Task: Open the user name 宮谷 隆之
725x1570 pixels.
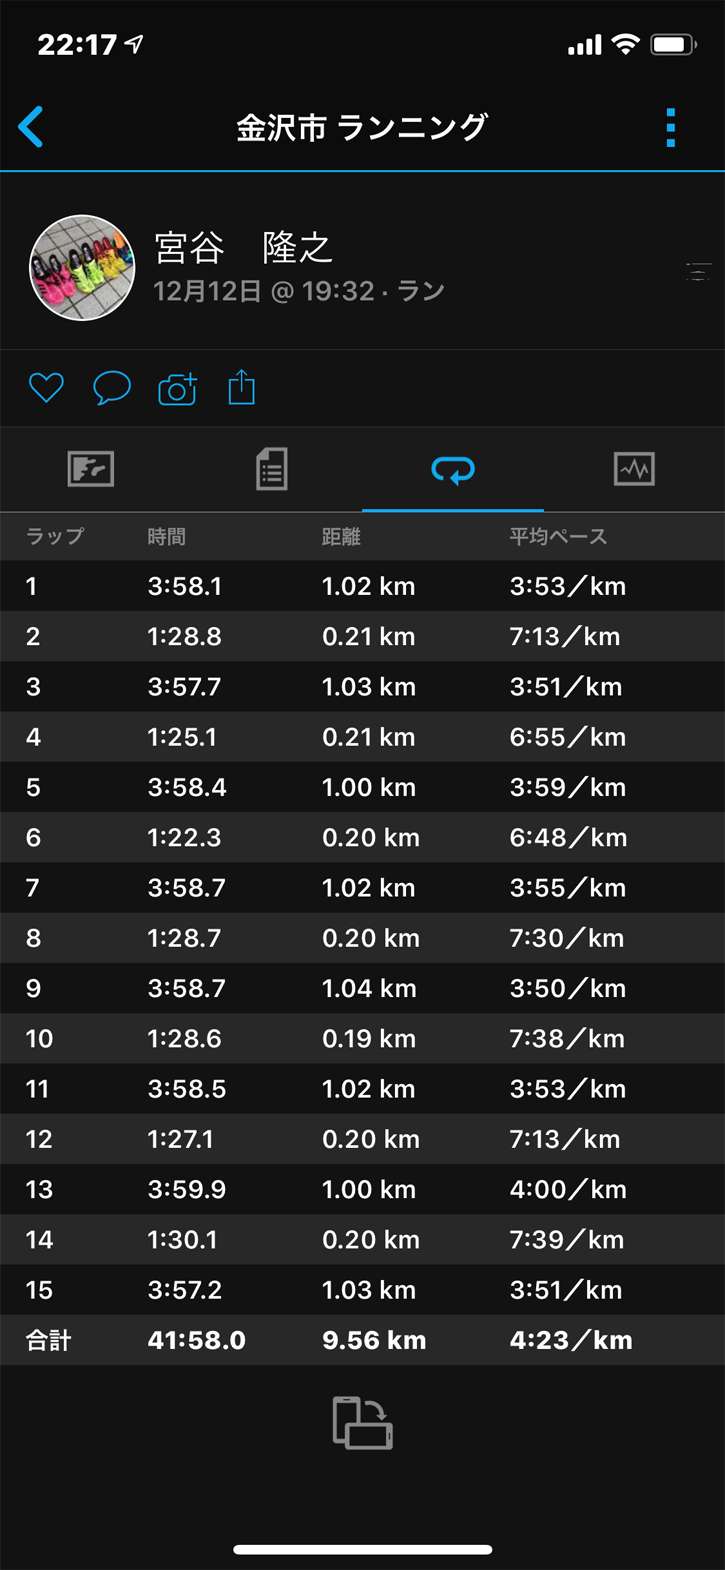Action: point(243,248)
